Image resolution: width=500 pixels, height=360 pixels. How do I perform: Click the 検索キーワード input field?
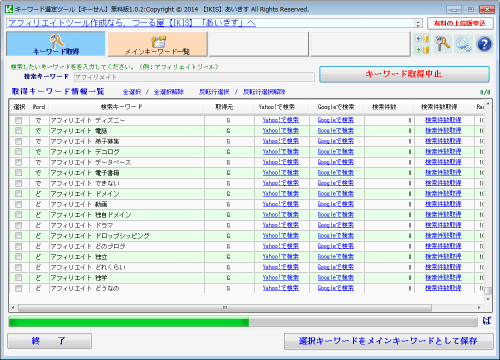pos(194,77)
